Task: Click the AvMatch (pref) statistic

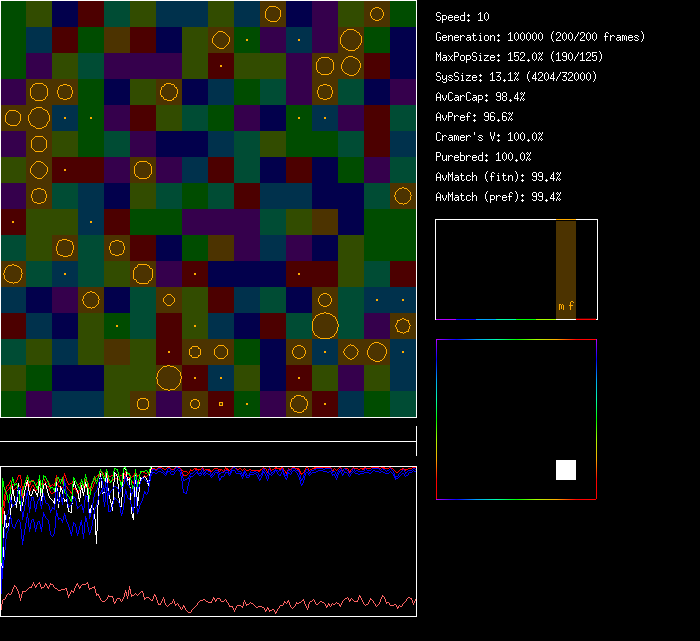Action: coord(499,197)
